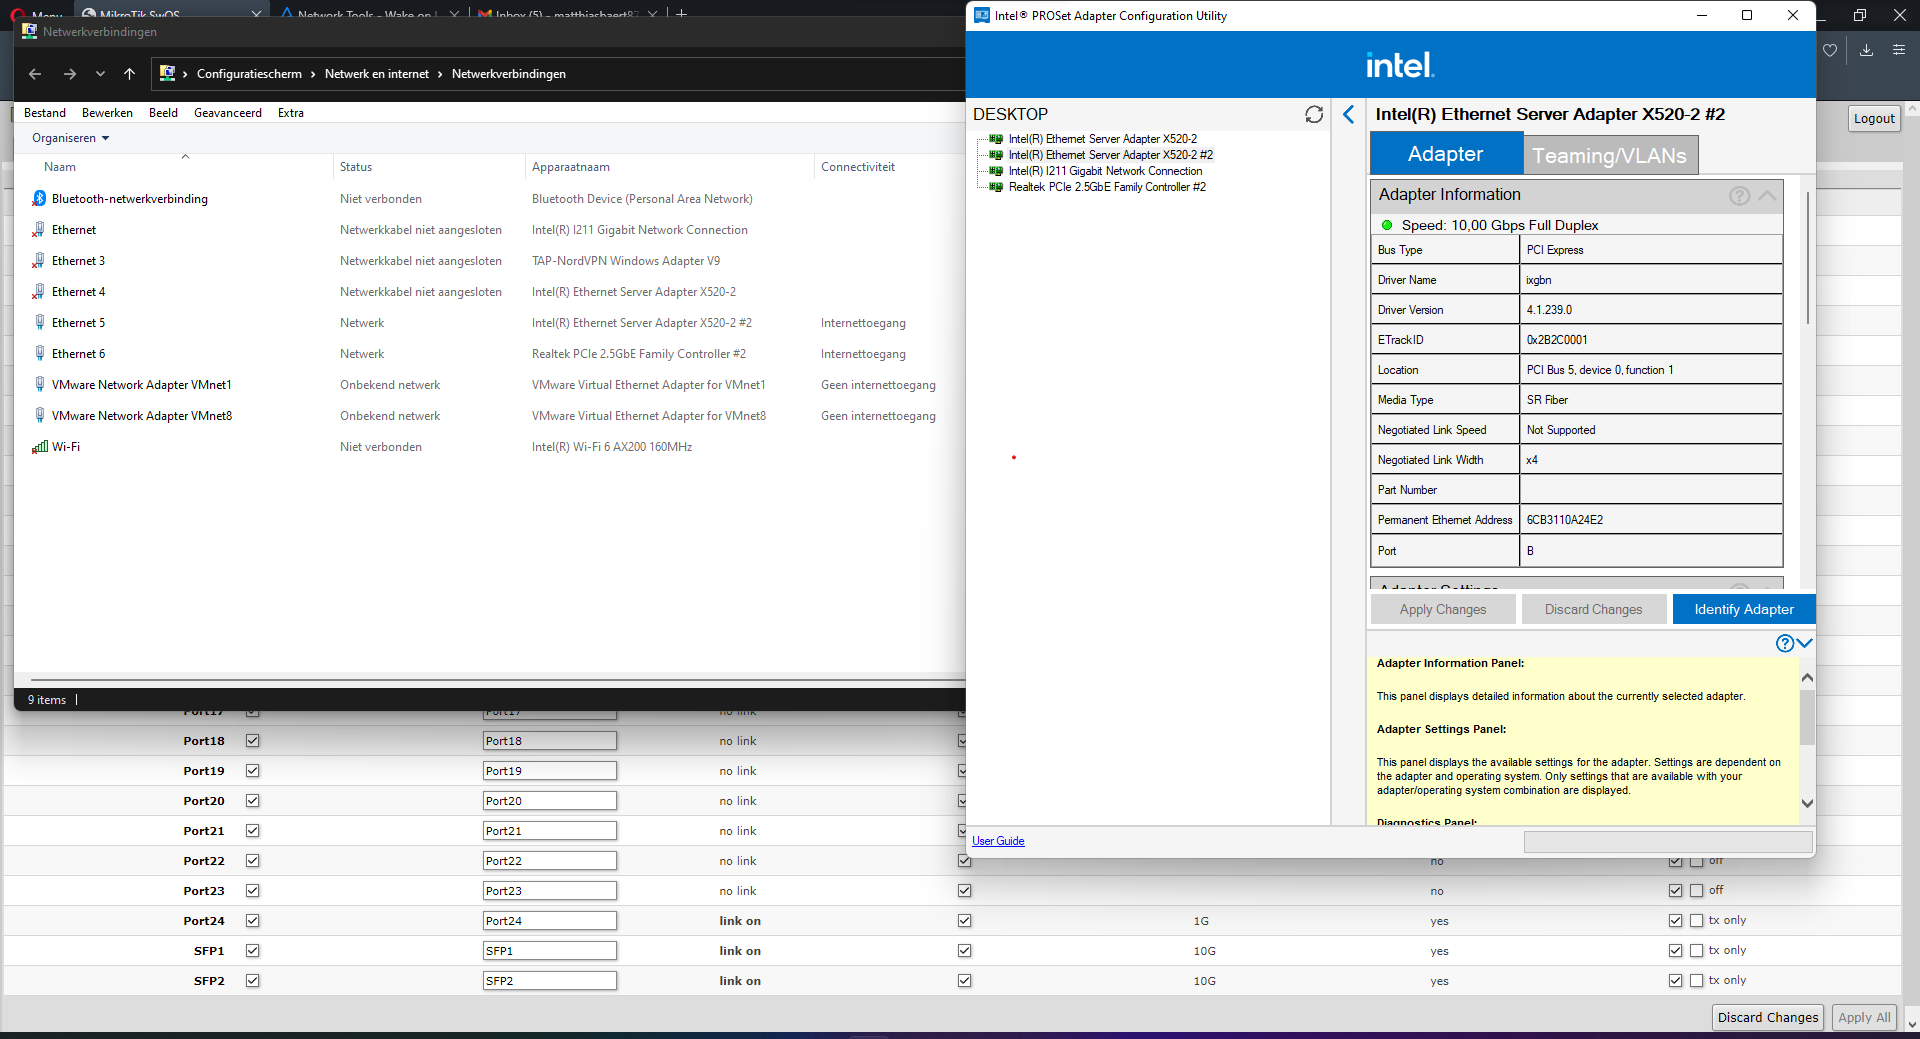Open the Beeld menu
Viewport: 1920px width, 1039px height.
(x=163, y=113)
